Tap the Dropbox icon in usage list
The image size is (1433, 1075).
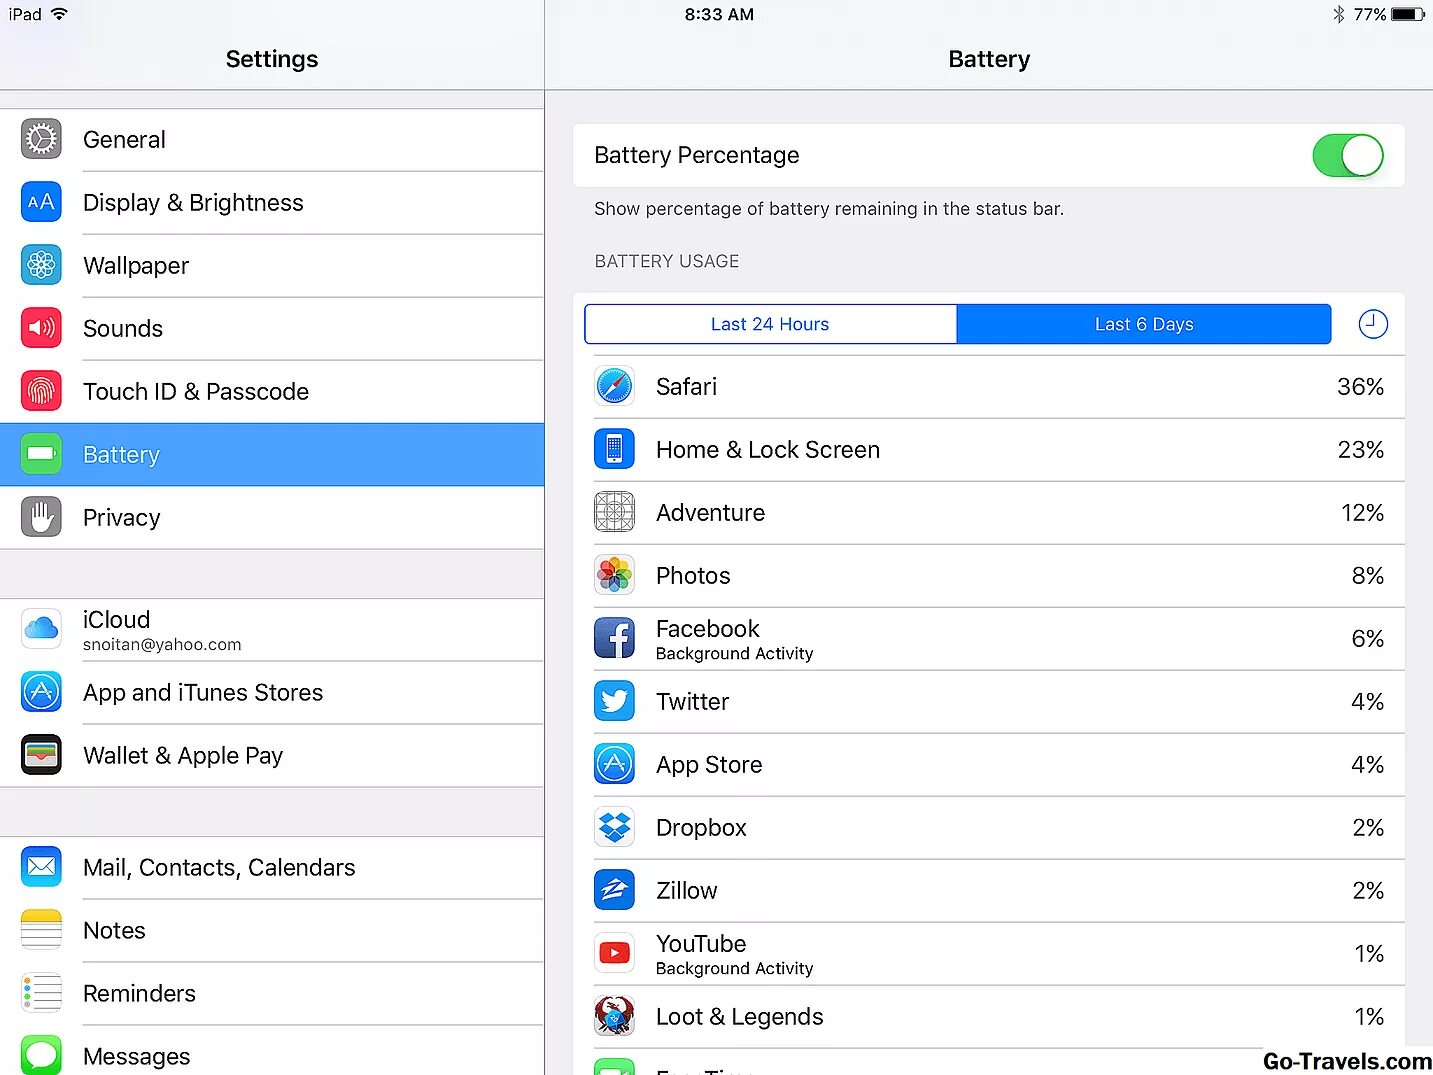614,827
